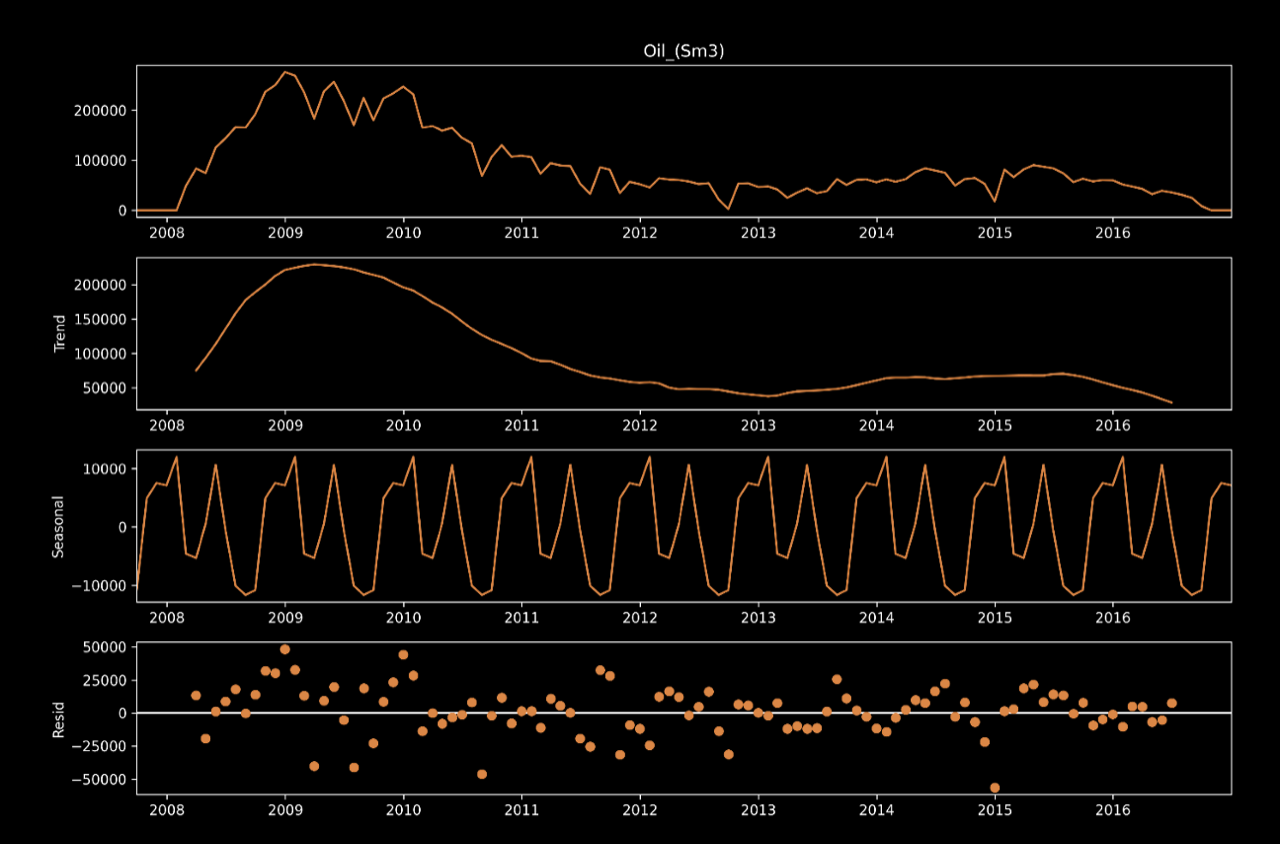
Task: Pick year 2014 under the Seasonal plot
Action: 876,619
